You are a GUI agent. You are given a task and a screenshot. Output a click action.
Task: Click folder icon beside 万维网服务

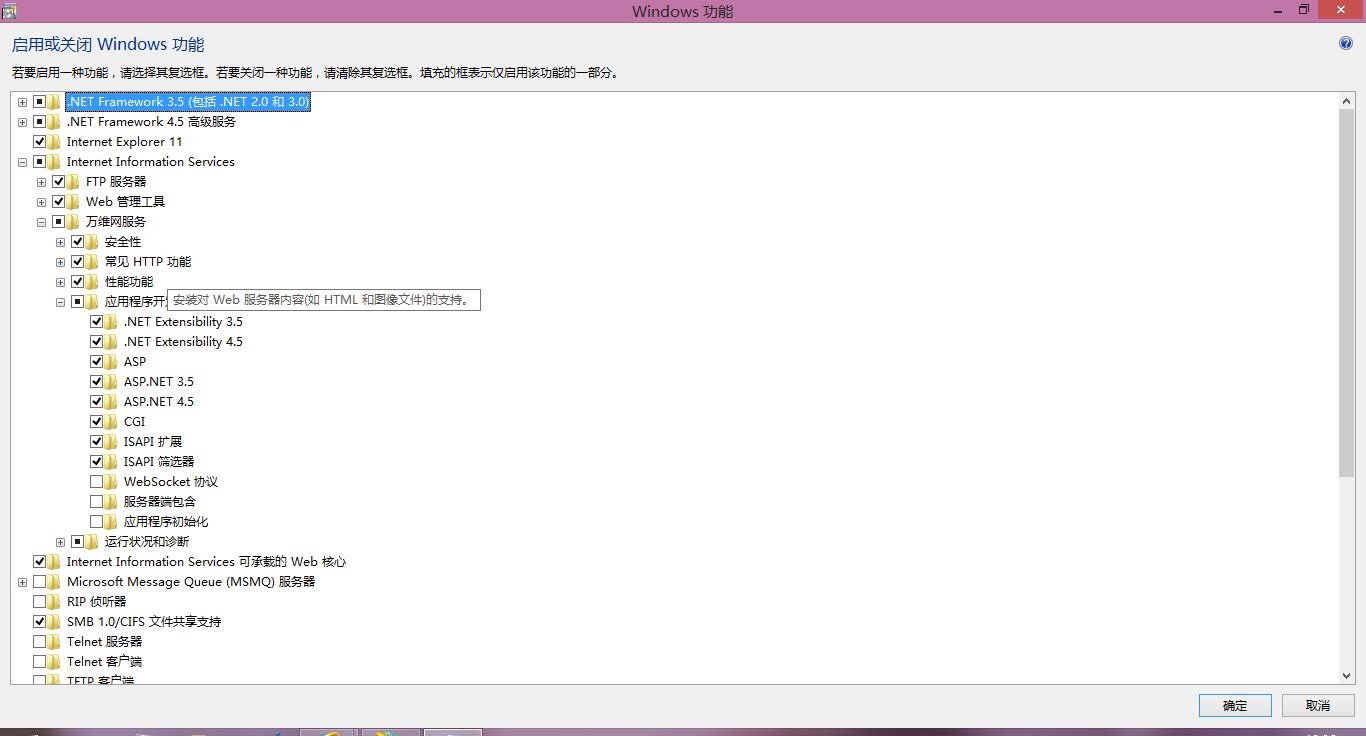pos(73,221)
